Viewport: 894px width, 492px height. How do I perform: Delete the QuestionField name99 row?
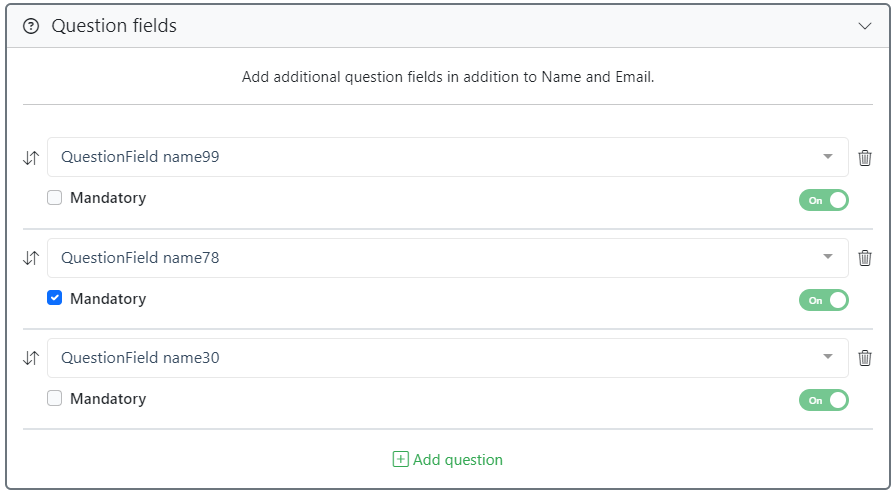[865, 158]
